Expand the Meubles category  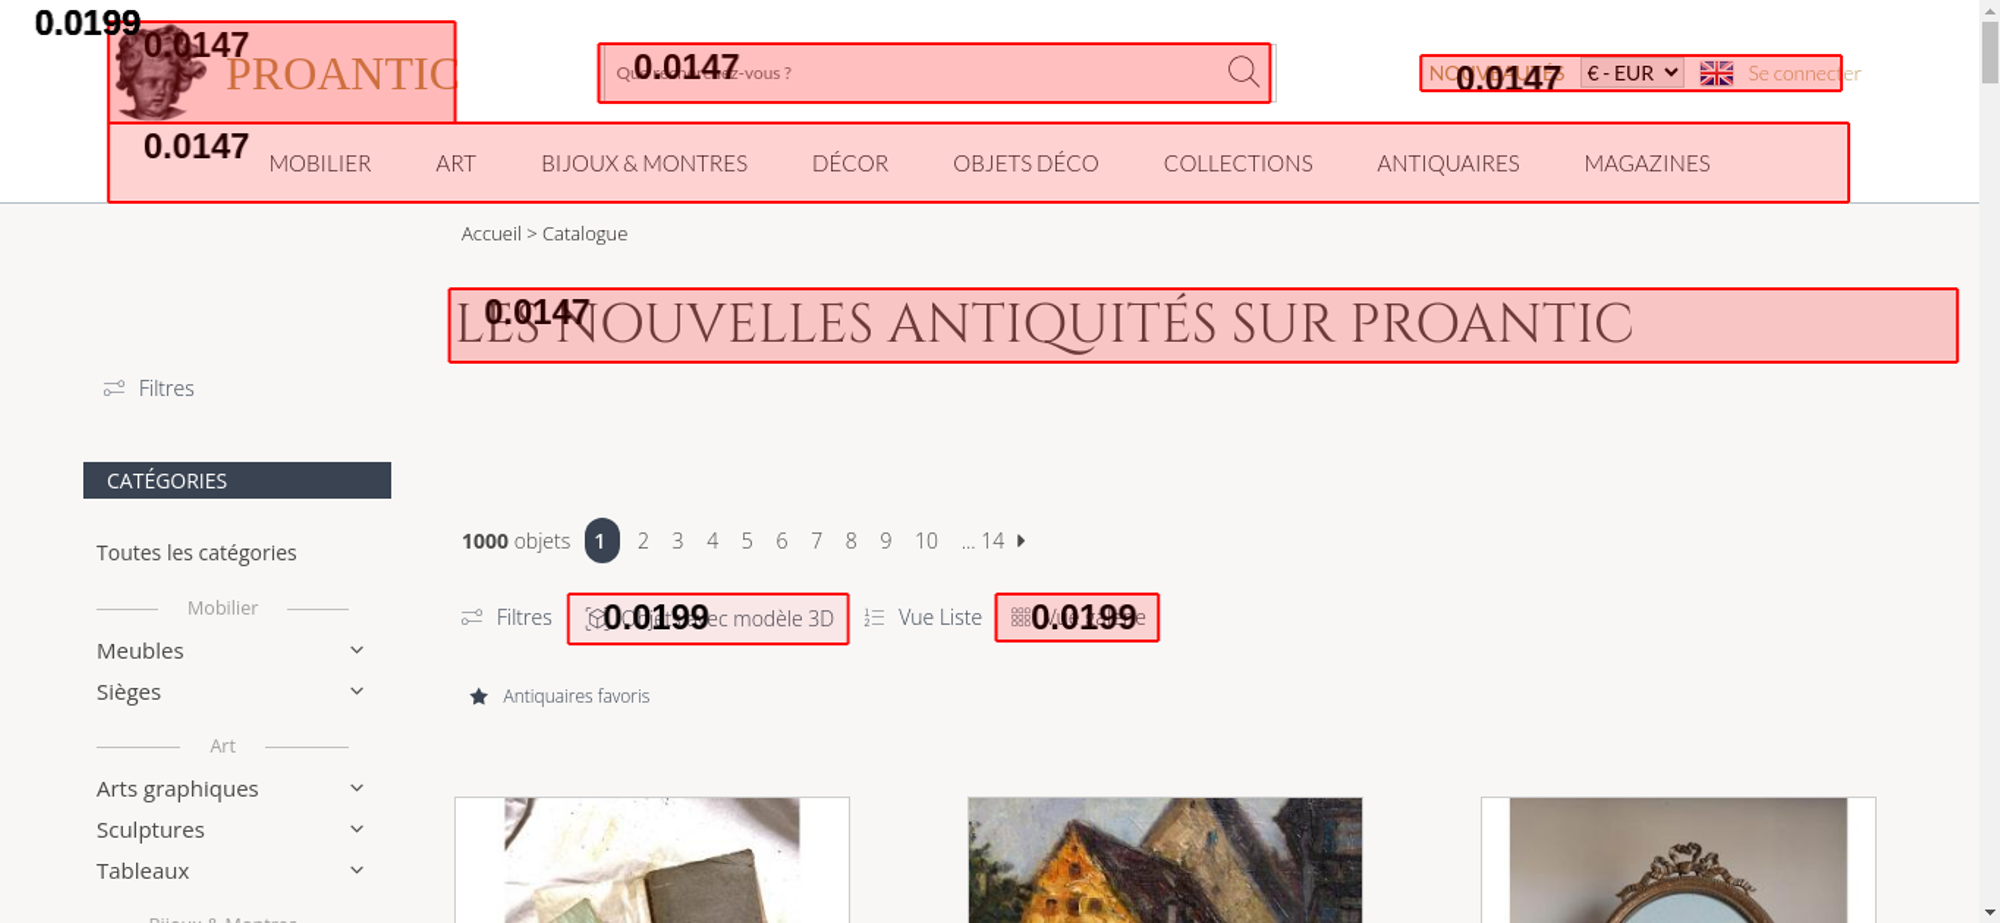(357, 651)
